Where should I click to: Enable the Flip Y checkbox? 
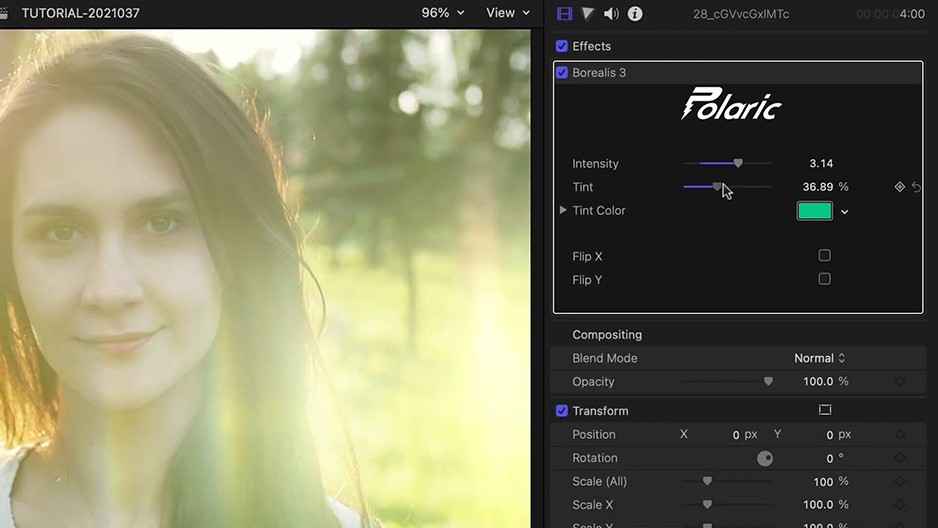click(x=824, y=279)
